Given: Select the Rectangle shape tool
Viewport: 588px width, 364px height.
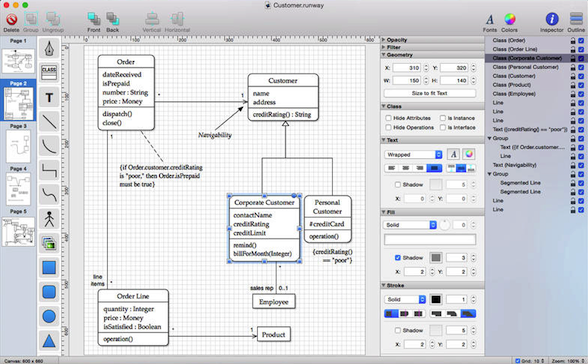Looking at the screenshot, I should [x=49, y=268].
